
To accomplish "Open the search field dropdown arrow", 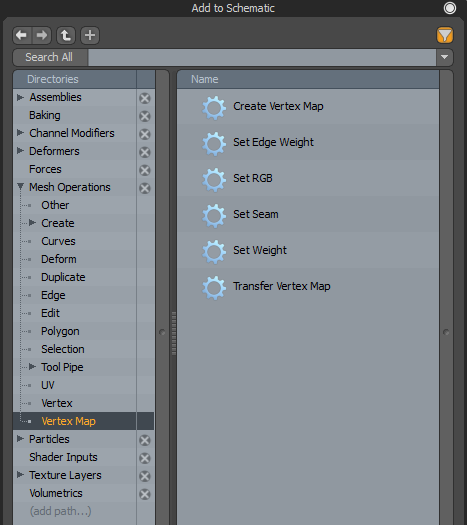I will (445, 57).
